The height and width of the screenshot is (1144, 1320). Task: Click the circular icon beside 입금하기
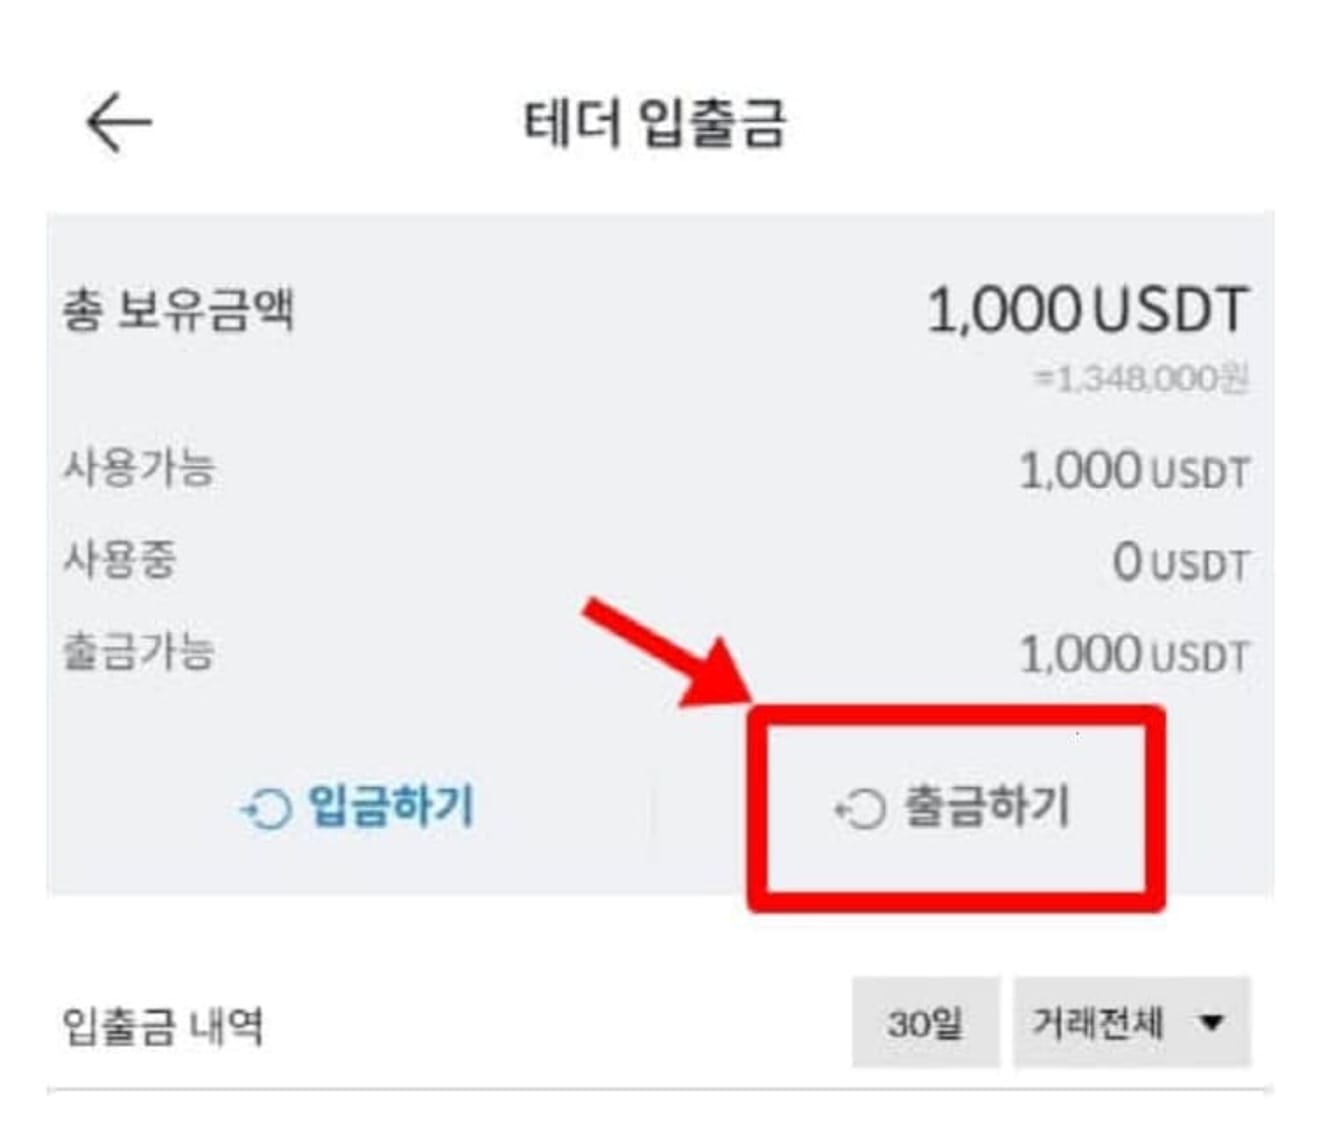[x=266, y=808]
